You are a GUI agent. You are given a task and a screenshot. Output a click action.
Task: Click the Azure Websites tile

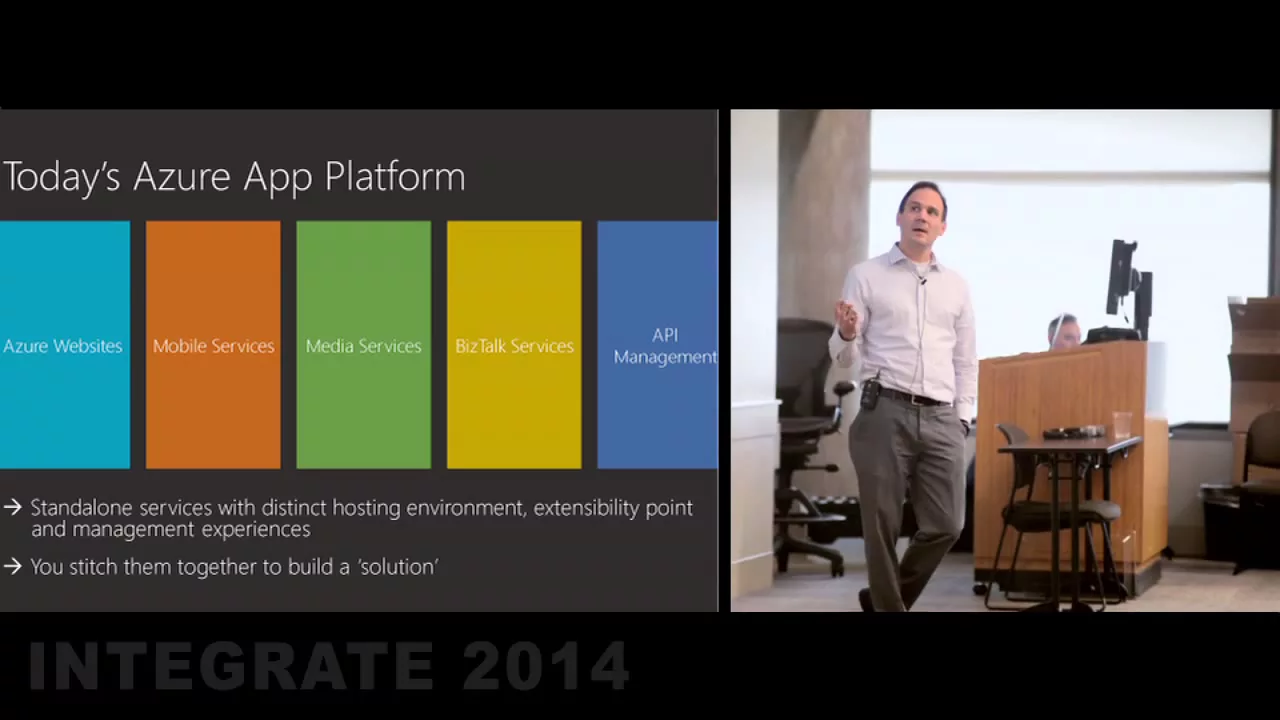[65, 345]
